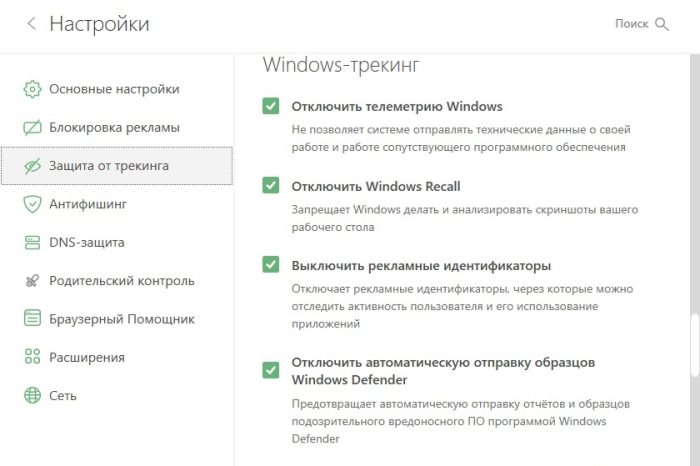Click the back arrow next to Настройки

tap(31, 24)
